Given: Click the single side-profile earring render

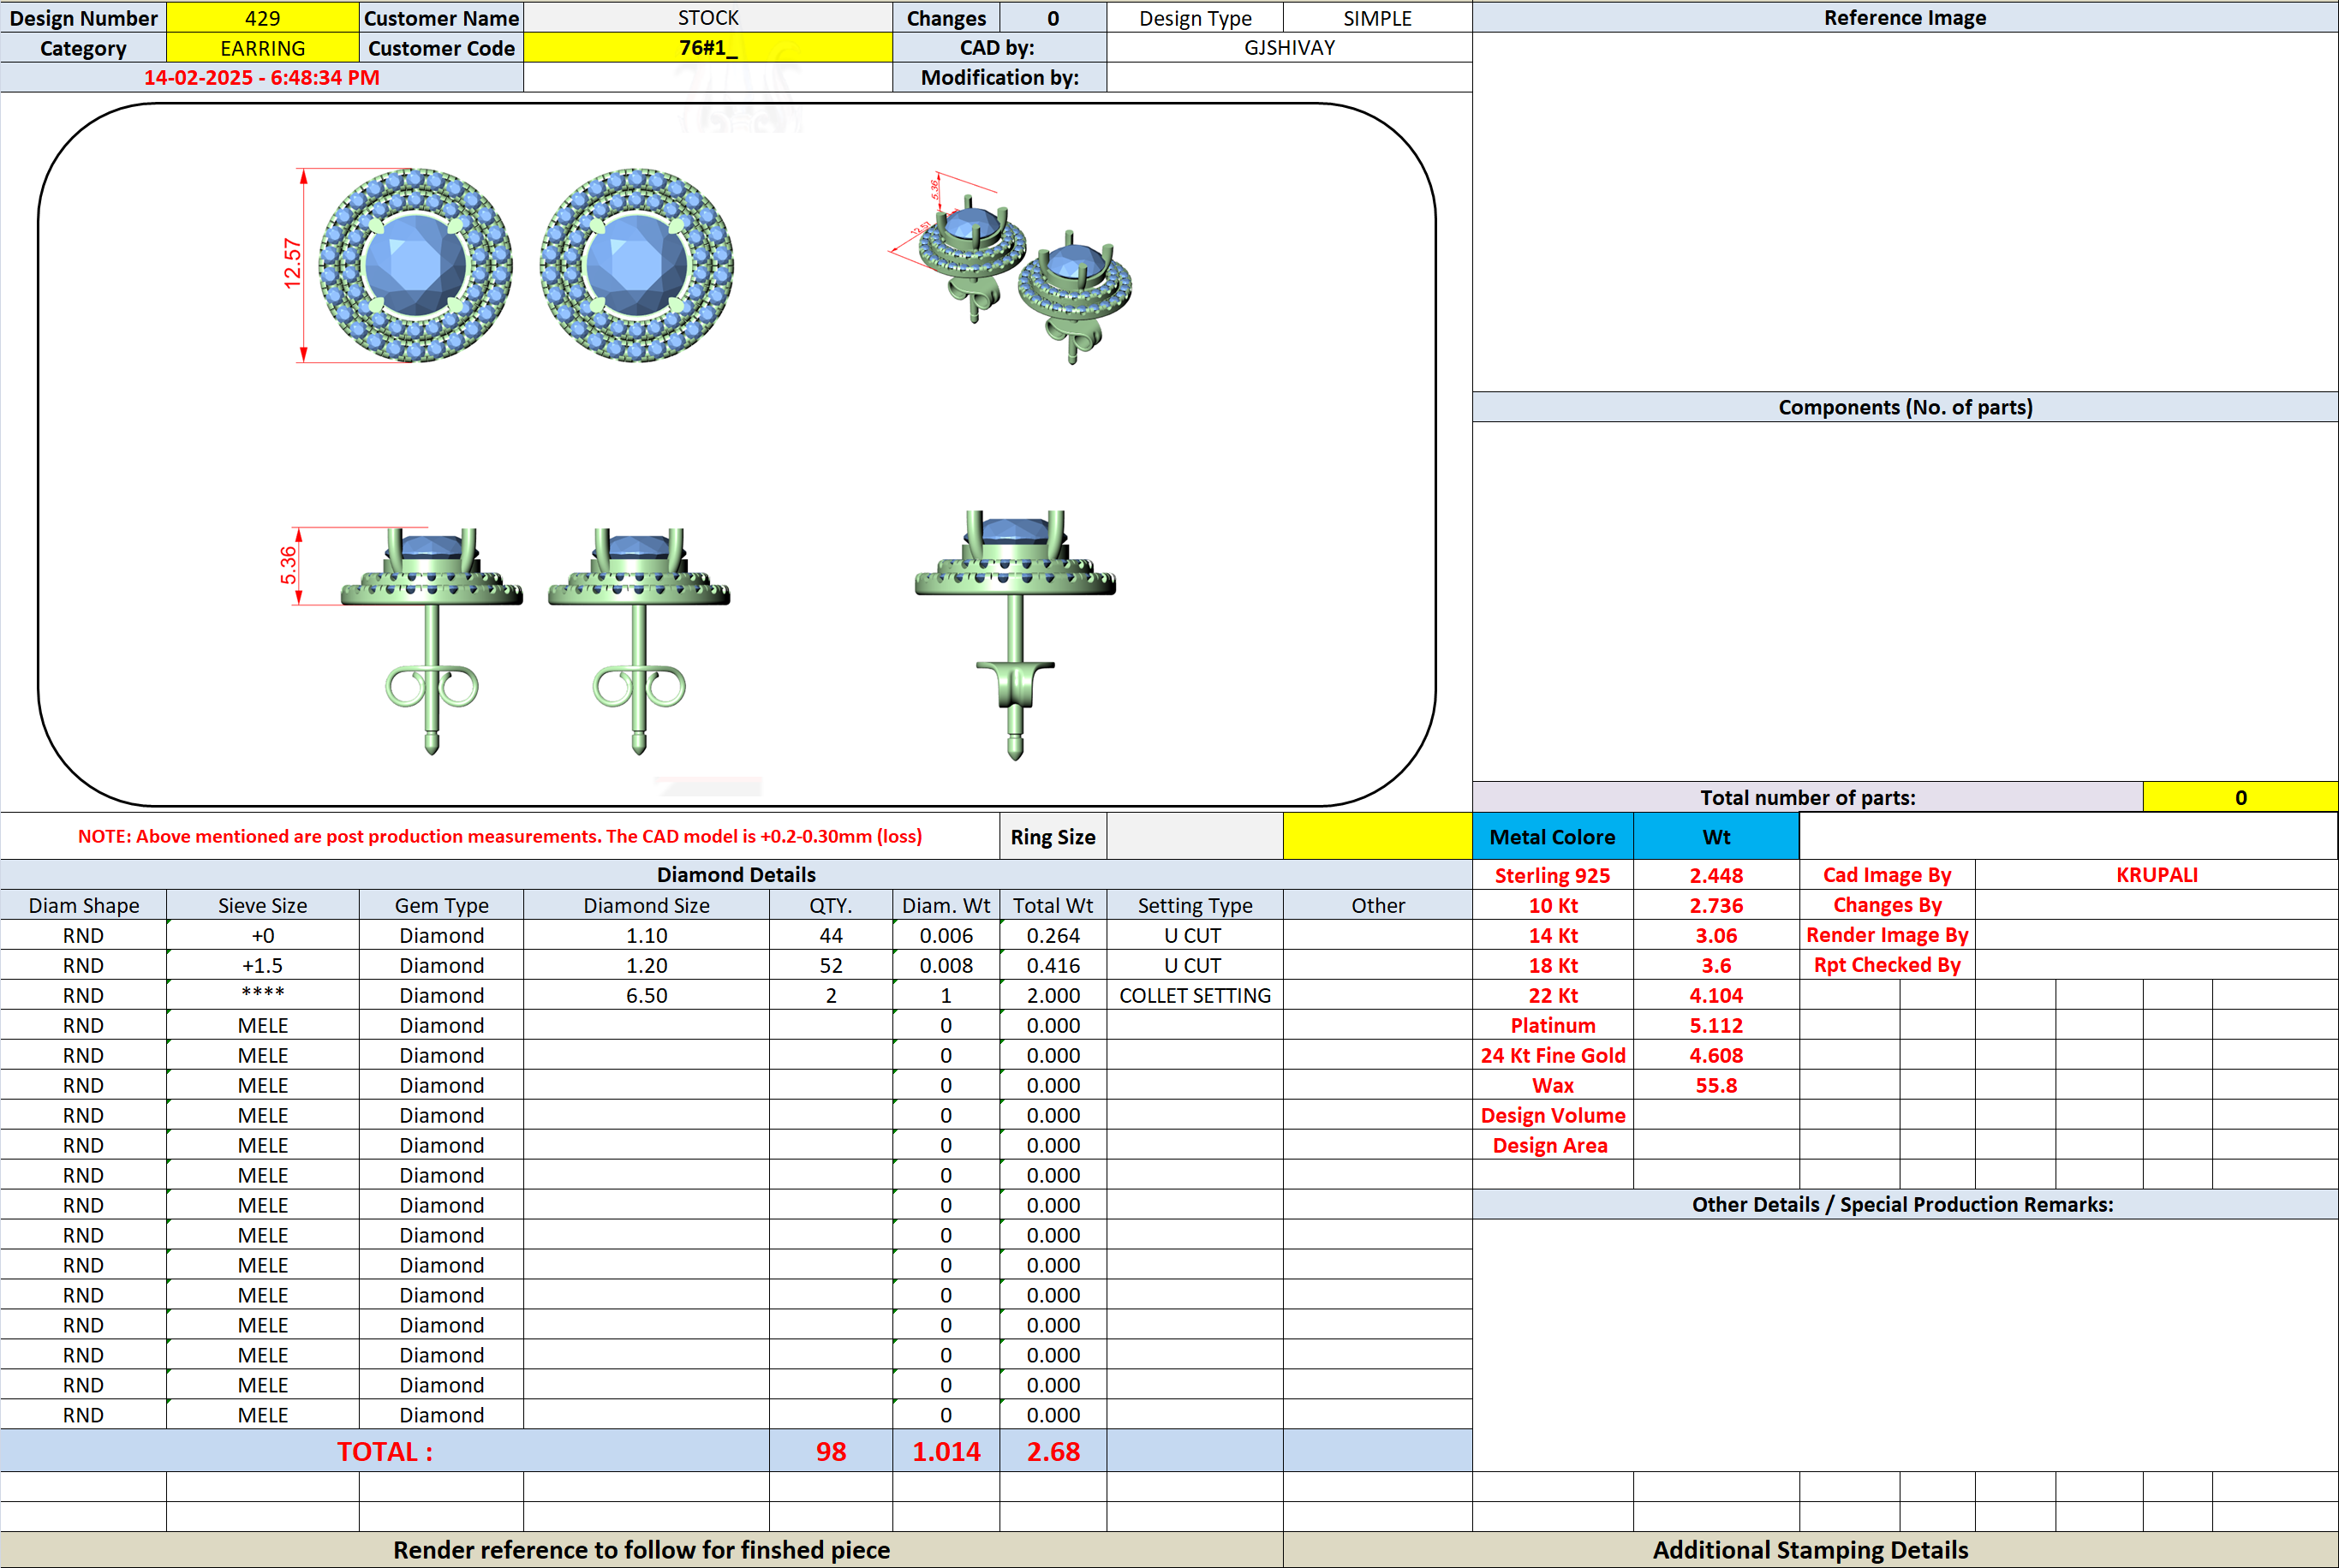Looking at the screenshot, I should 1015,635.
